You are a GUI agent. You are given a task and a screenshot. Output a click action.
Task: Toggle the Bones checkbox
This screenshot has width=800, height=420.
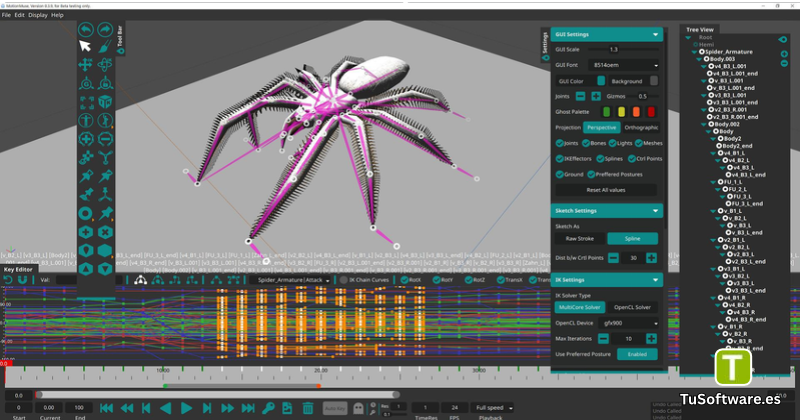tap(586, 143)
